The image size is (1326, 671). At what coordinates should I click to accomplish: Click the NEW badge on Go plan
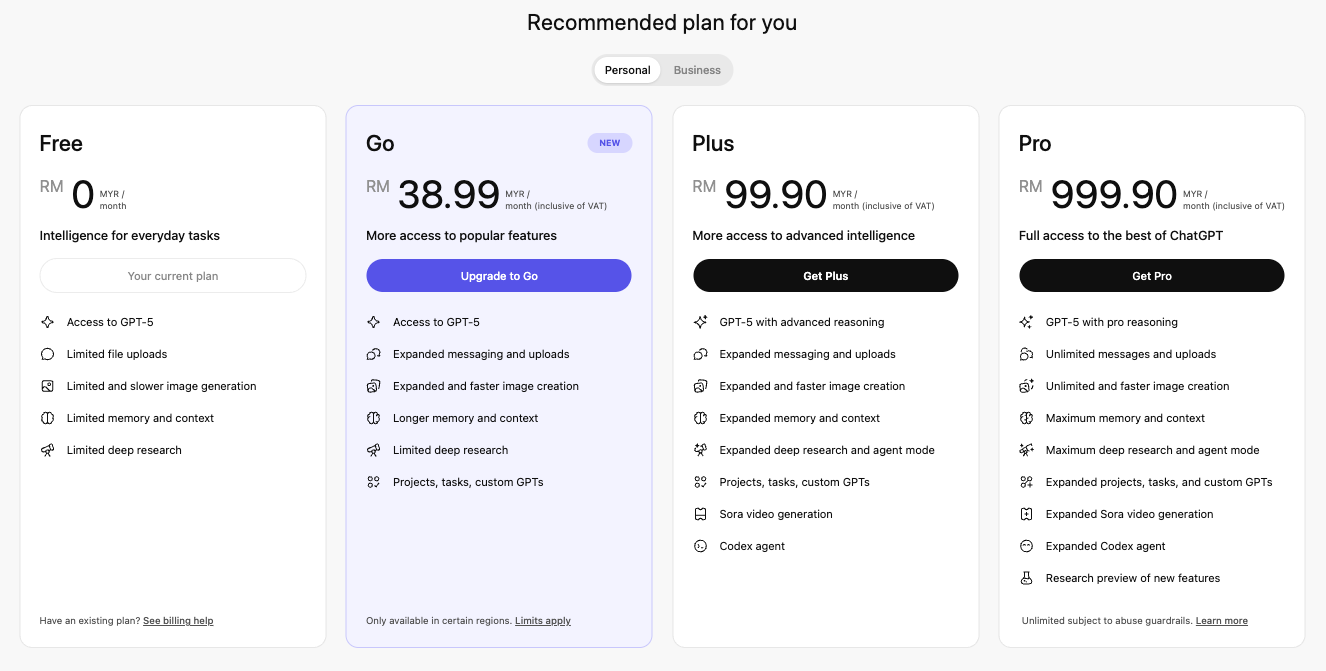pyautogui.click(x=610, y=143)
